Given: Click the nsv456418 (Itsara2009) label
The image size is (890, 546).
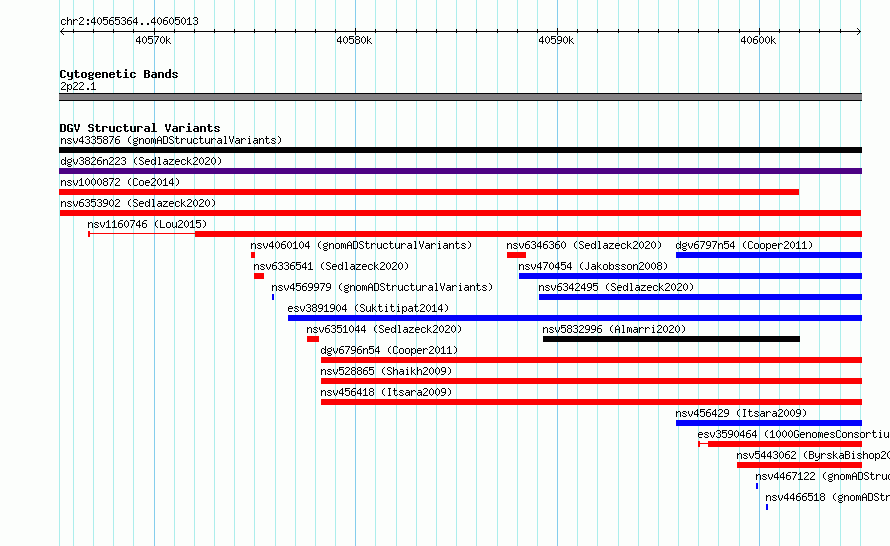Looking at the screenshot, I should pyautogui.click(x=386, y=392).
